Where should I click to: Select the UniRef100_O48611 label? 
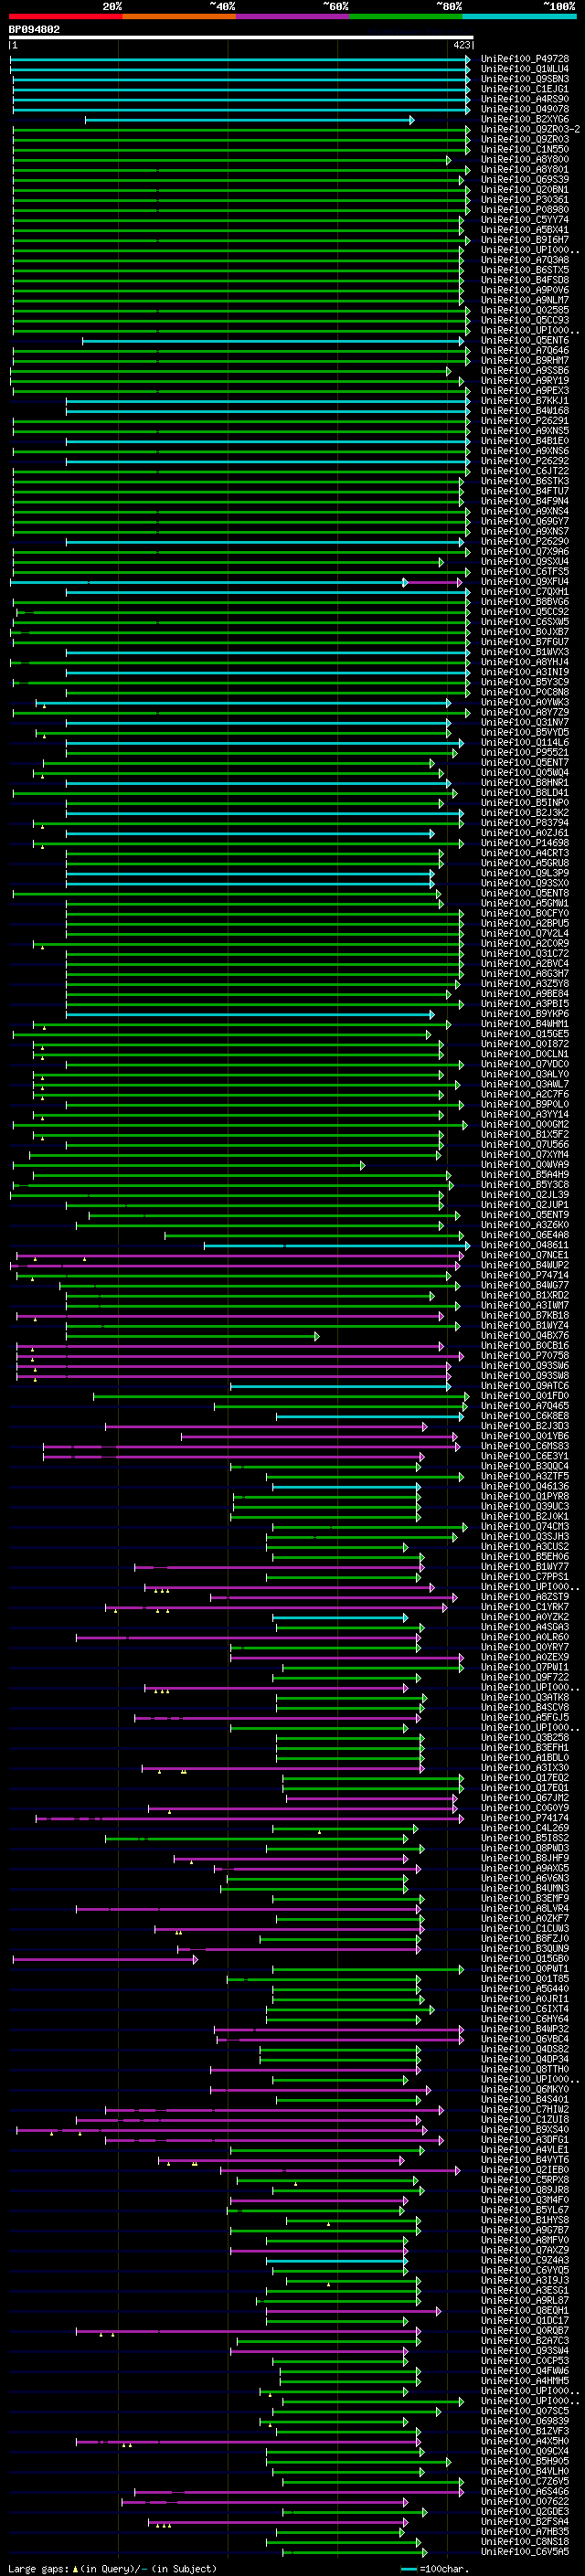[525, 1245]
